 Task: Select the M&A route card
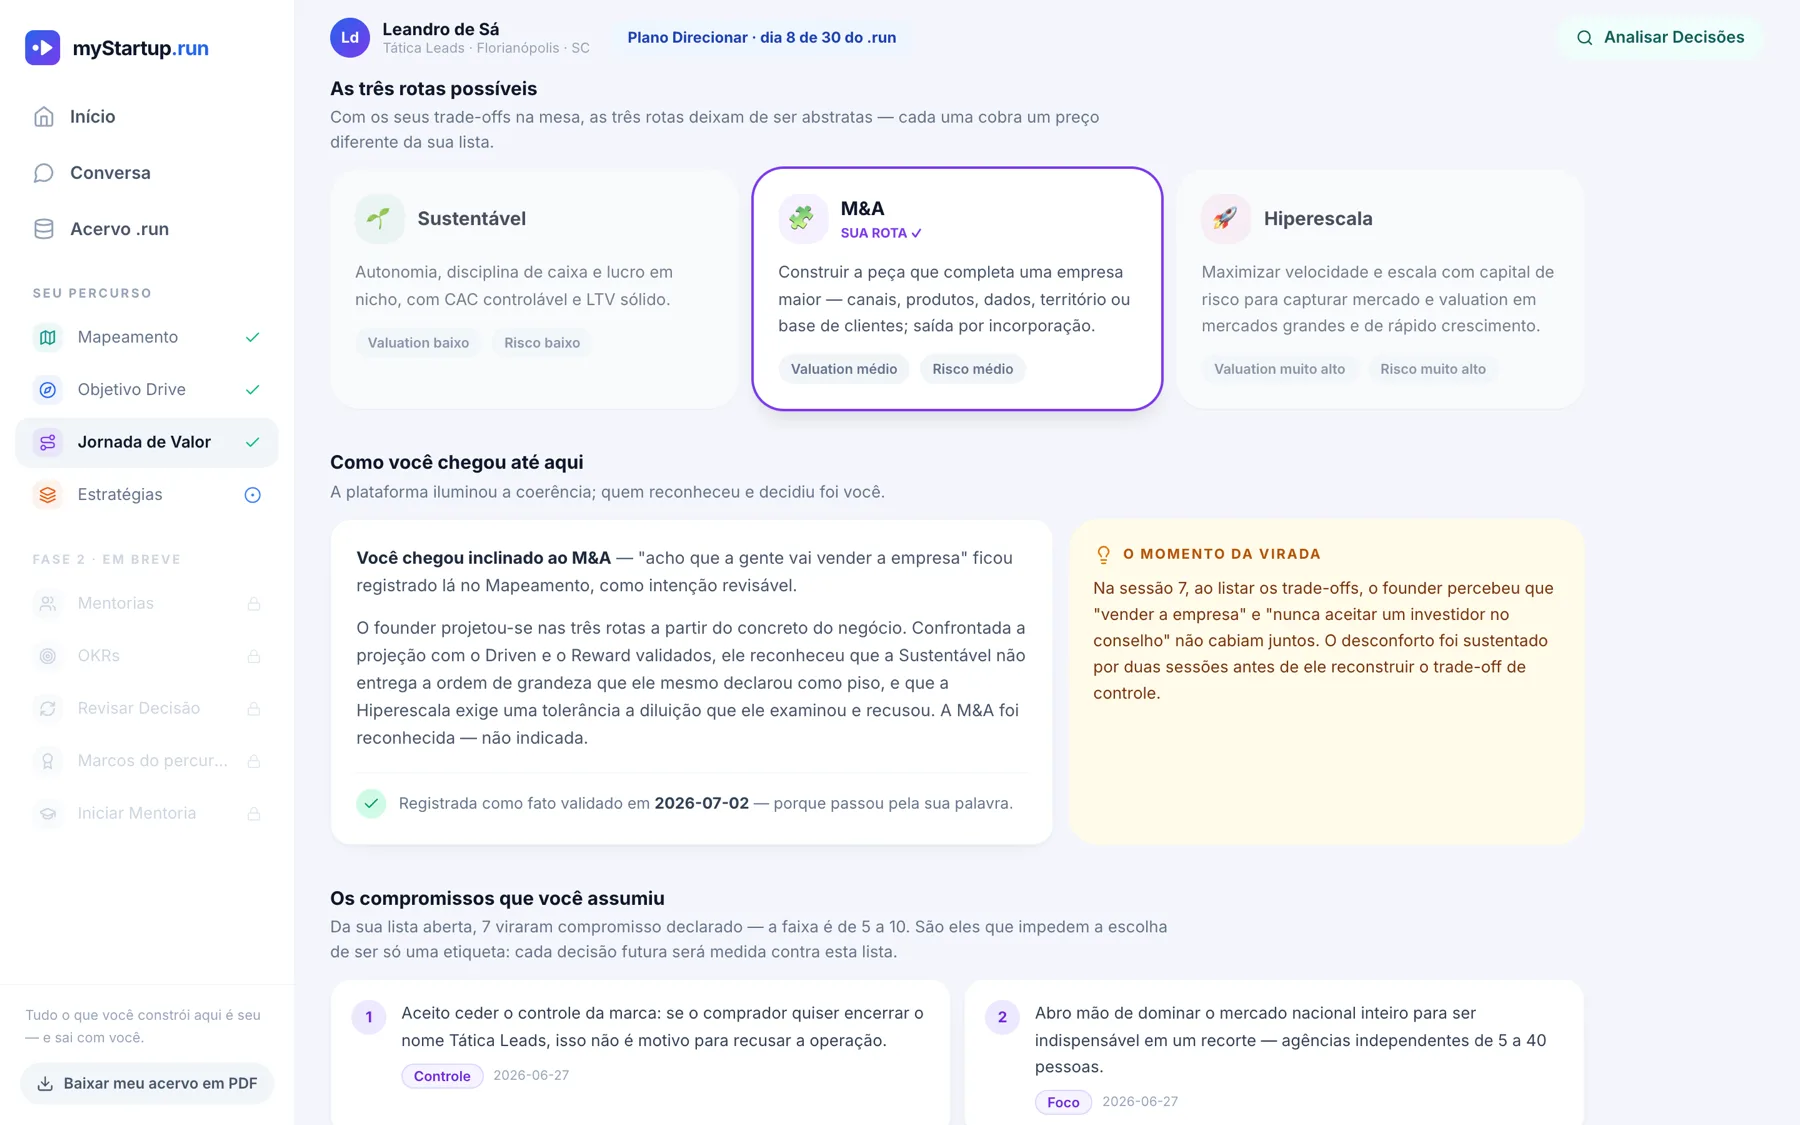click(957, 289)
